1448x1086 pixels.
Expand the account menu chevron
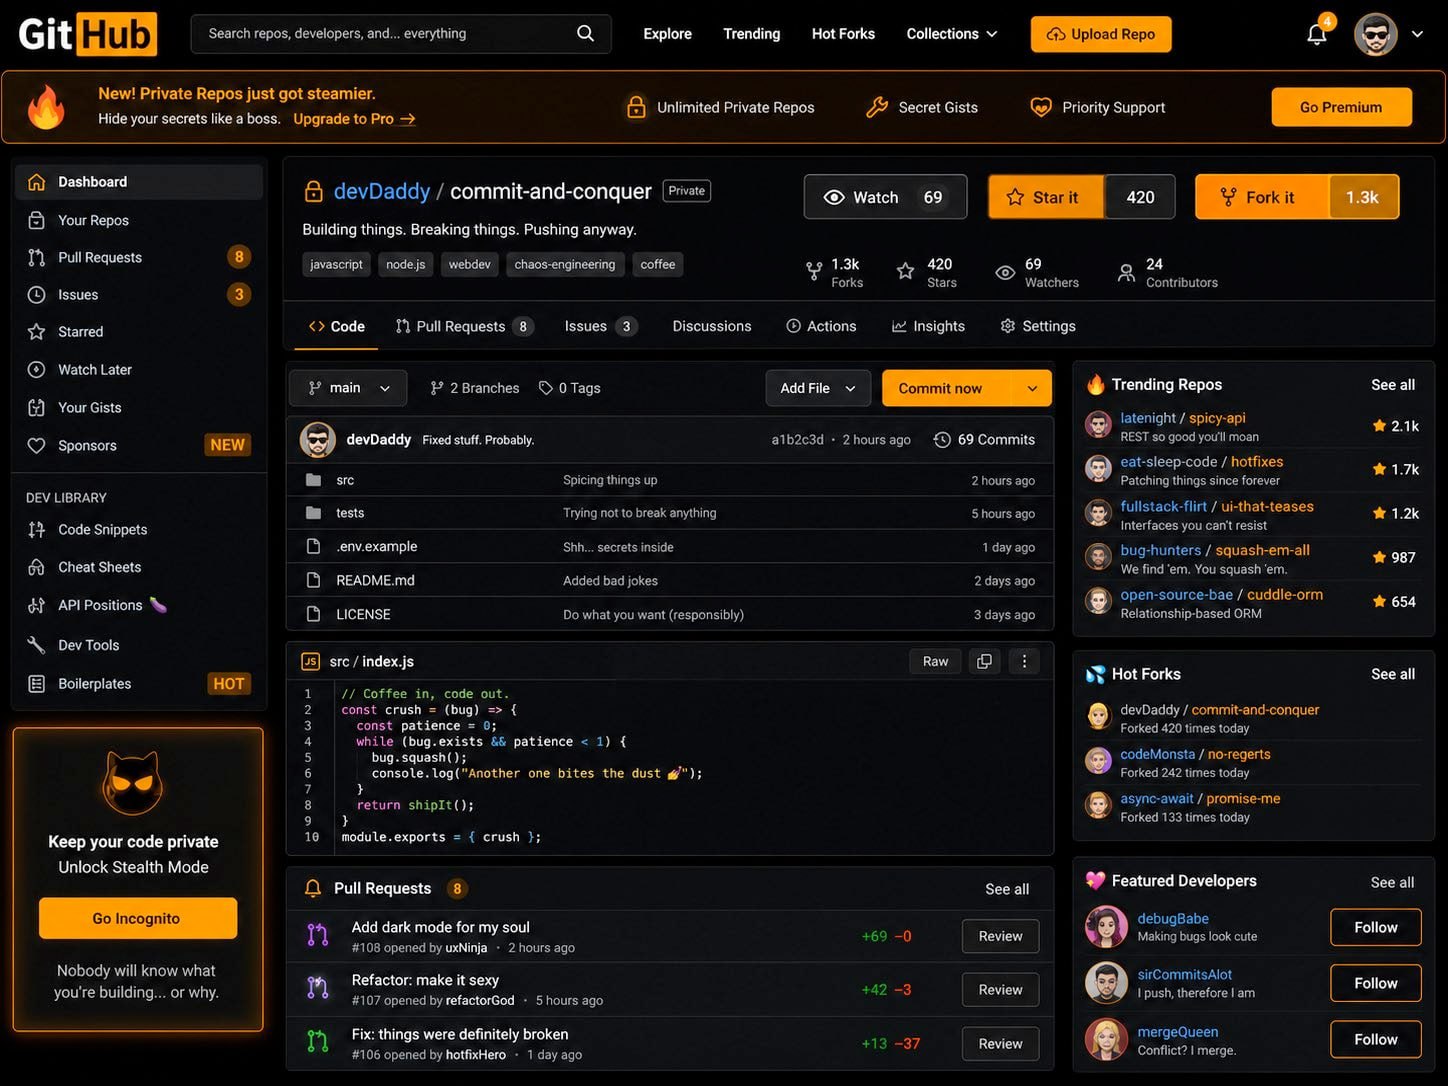click(1417, 34)
